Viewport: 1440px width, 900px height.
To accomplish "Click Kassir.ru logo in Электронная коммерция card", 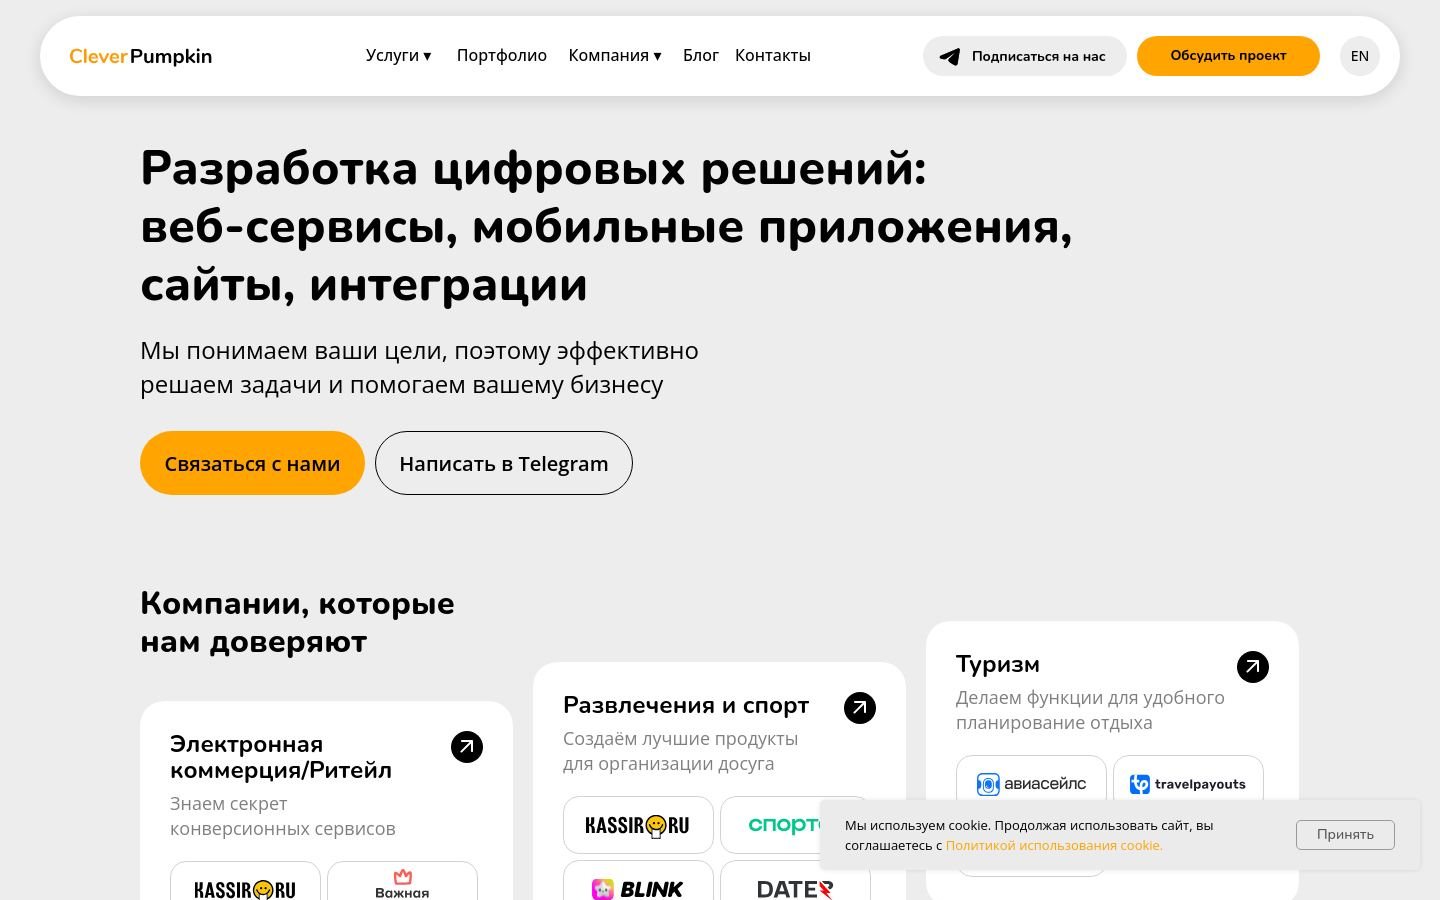I will click(x=245, y=881).
